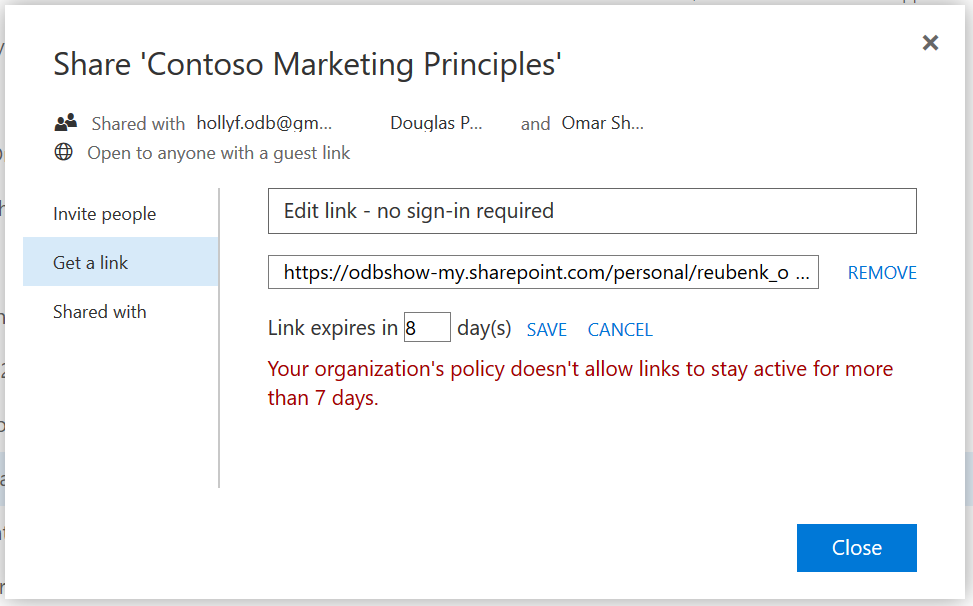Click 'Open to anyone with a guest link'

pos(219,153)
